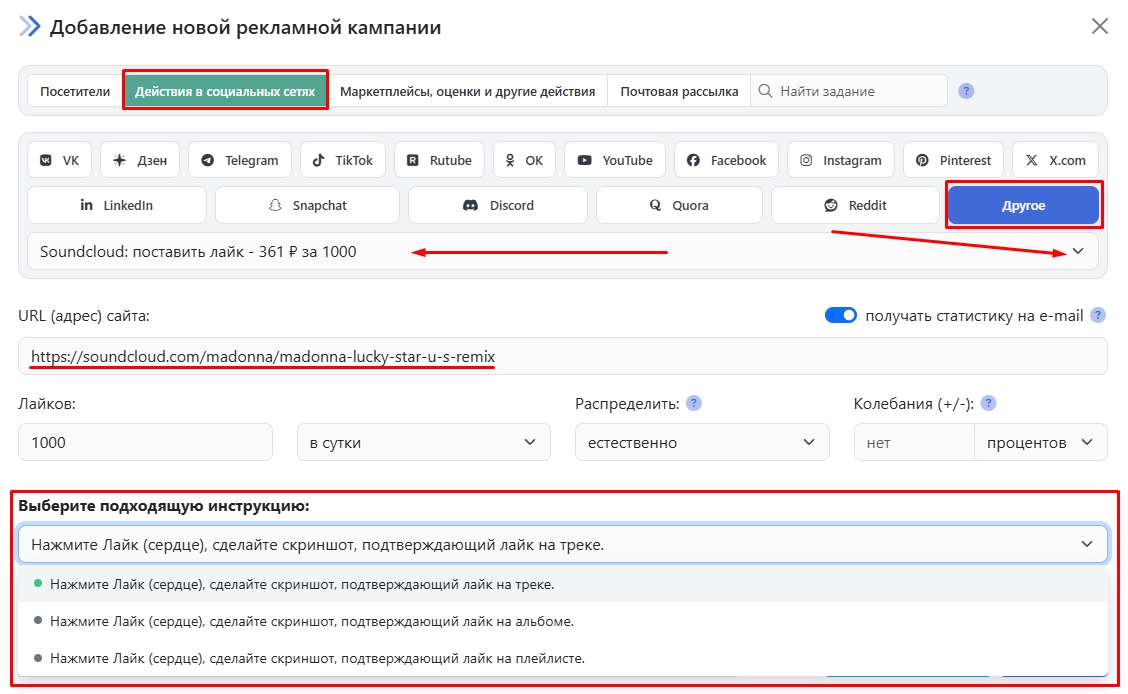The image size is (1128, 694).
Task: Switch to the 'Посетители' tab
Action: coord(75,91)
